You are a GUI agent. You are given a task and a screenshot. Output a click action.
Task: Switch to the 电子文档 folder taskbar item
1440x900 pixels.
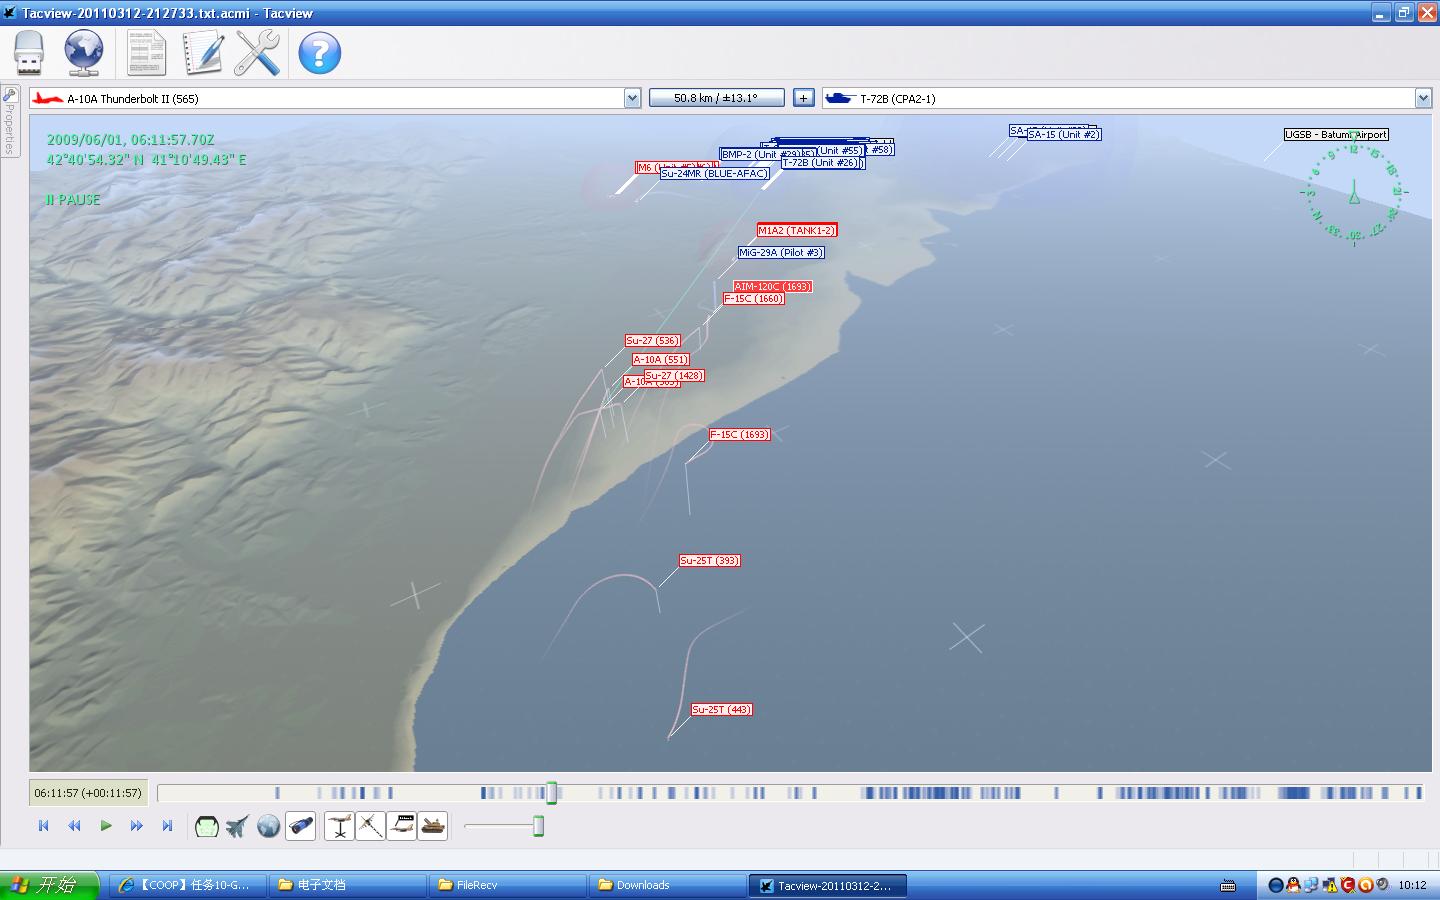(x=347, y=885)
